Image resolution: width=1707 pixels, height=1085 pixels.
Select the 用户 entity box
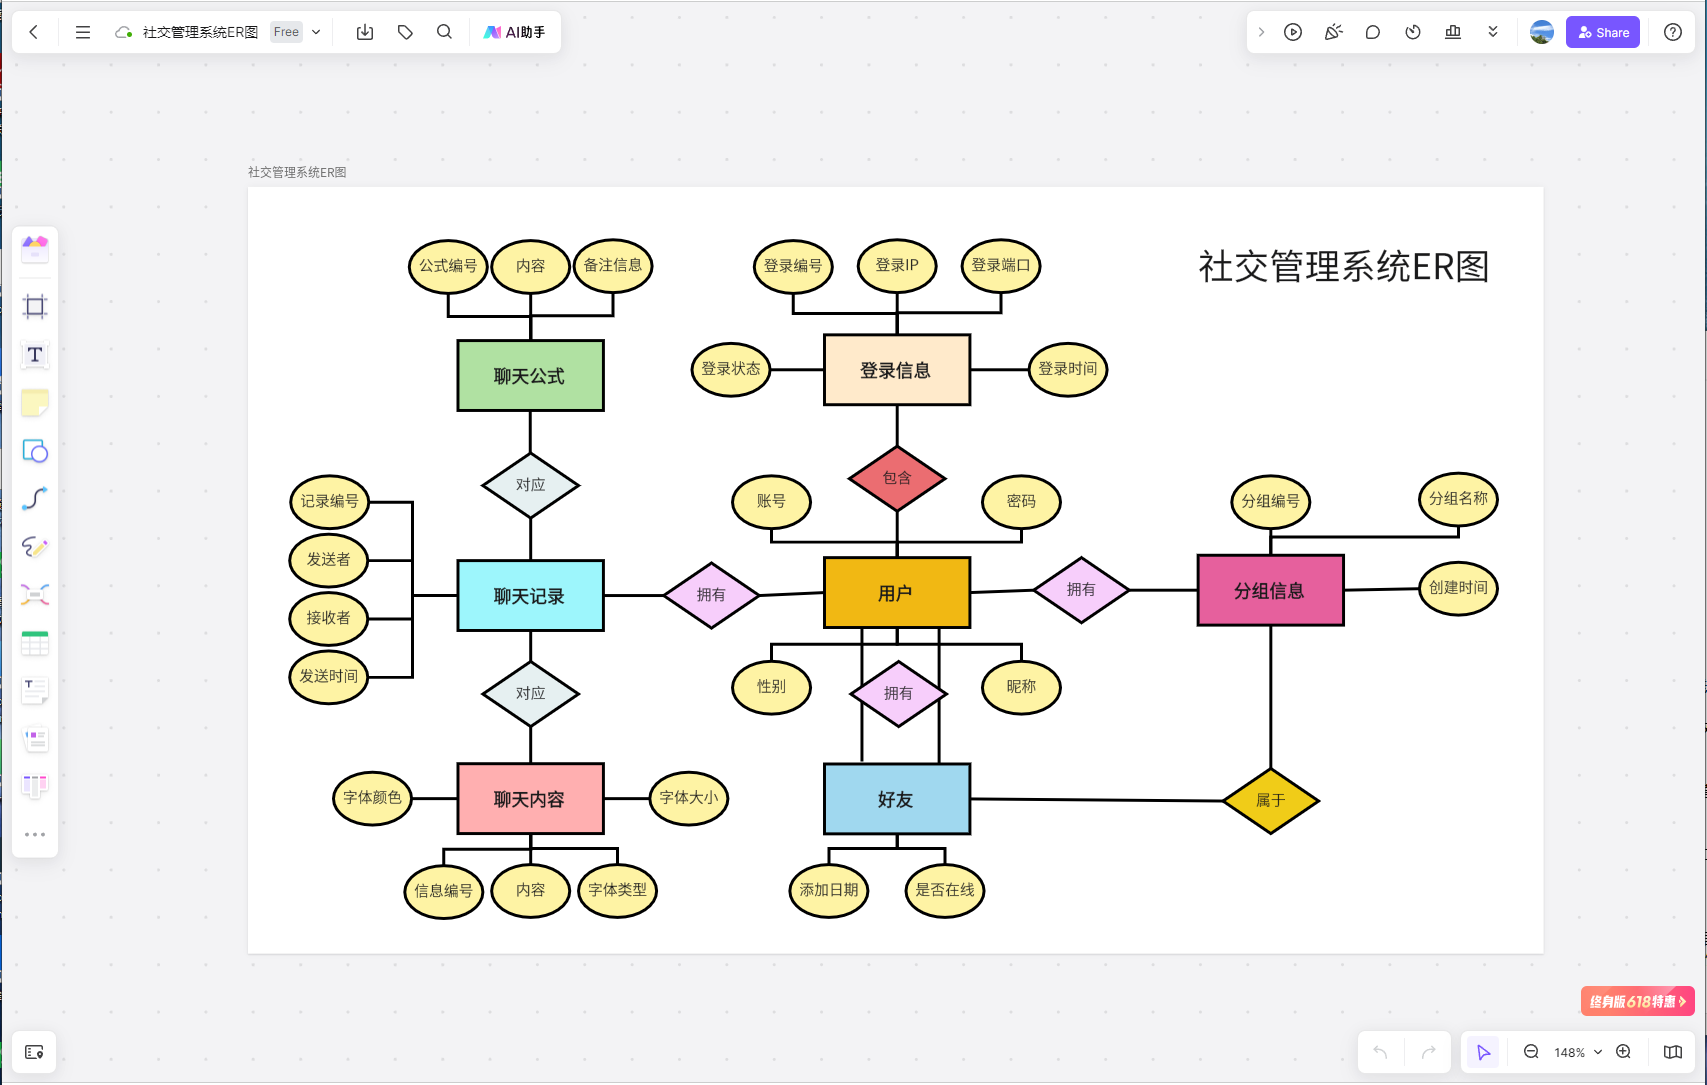point(897,593)
